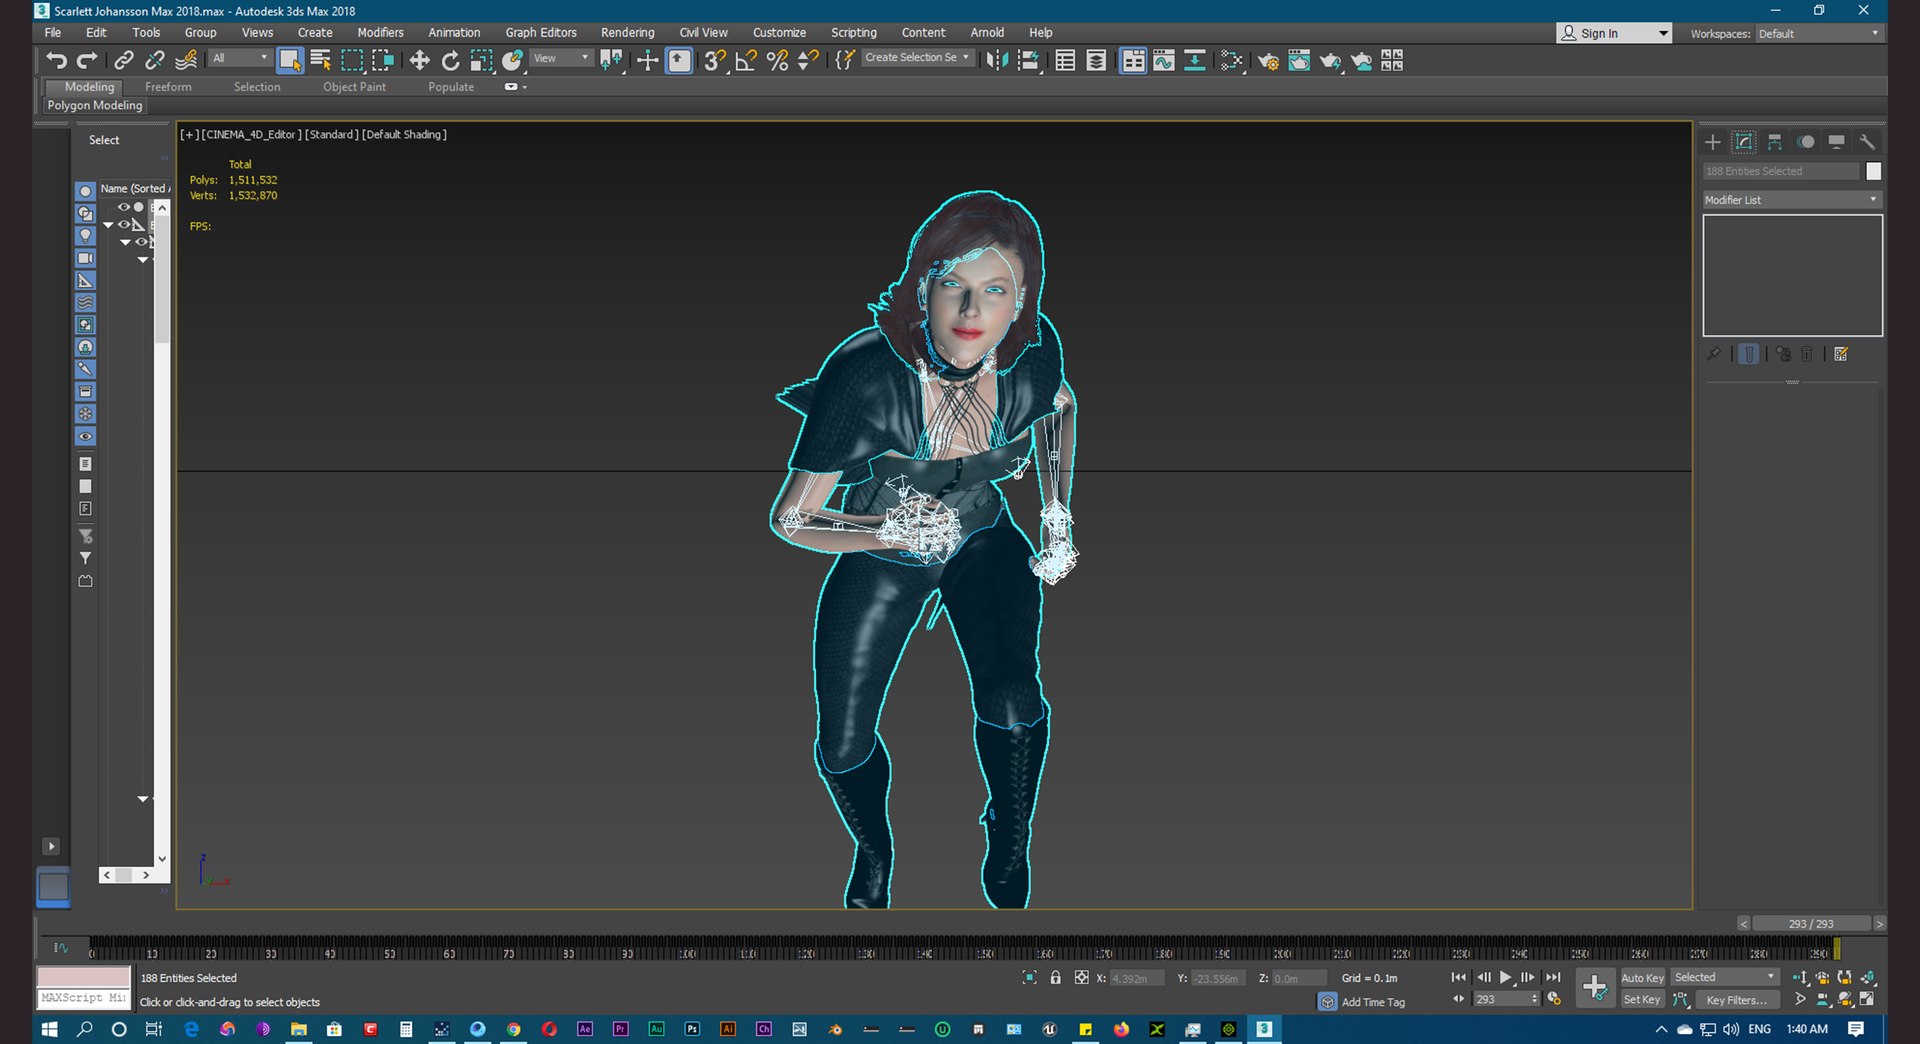
Task: Open the Modifiers menu
Action: coord(380,32)
